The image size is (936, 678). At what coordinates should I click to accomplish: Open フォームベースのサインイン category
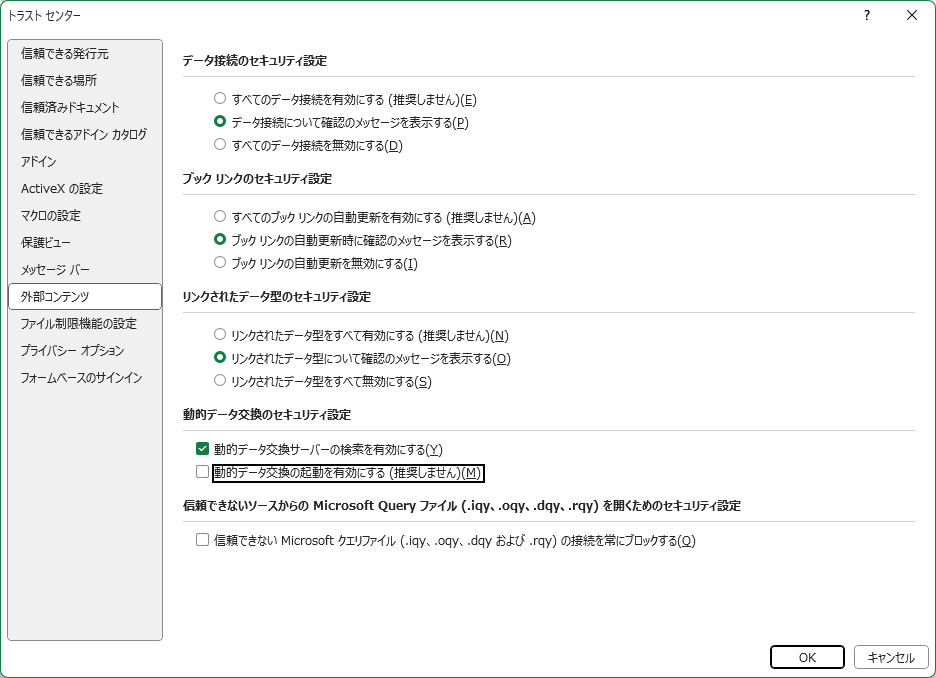pyautogui.click(x=85, y=378)
